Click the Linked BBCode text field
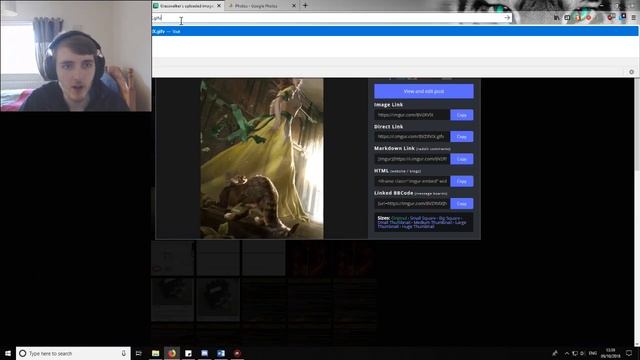Image resolution: width=640 pixels, height=360 pixels. 412,203
